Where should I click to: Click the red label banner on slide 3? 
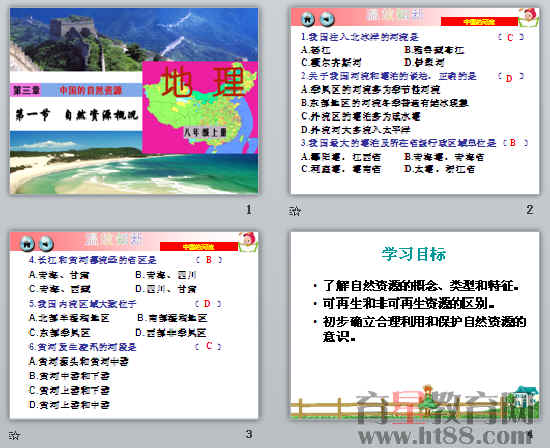coord(199,247)
